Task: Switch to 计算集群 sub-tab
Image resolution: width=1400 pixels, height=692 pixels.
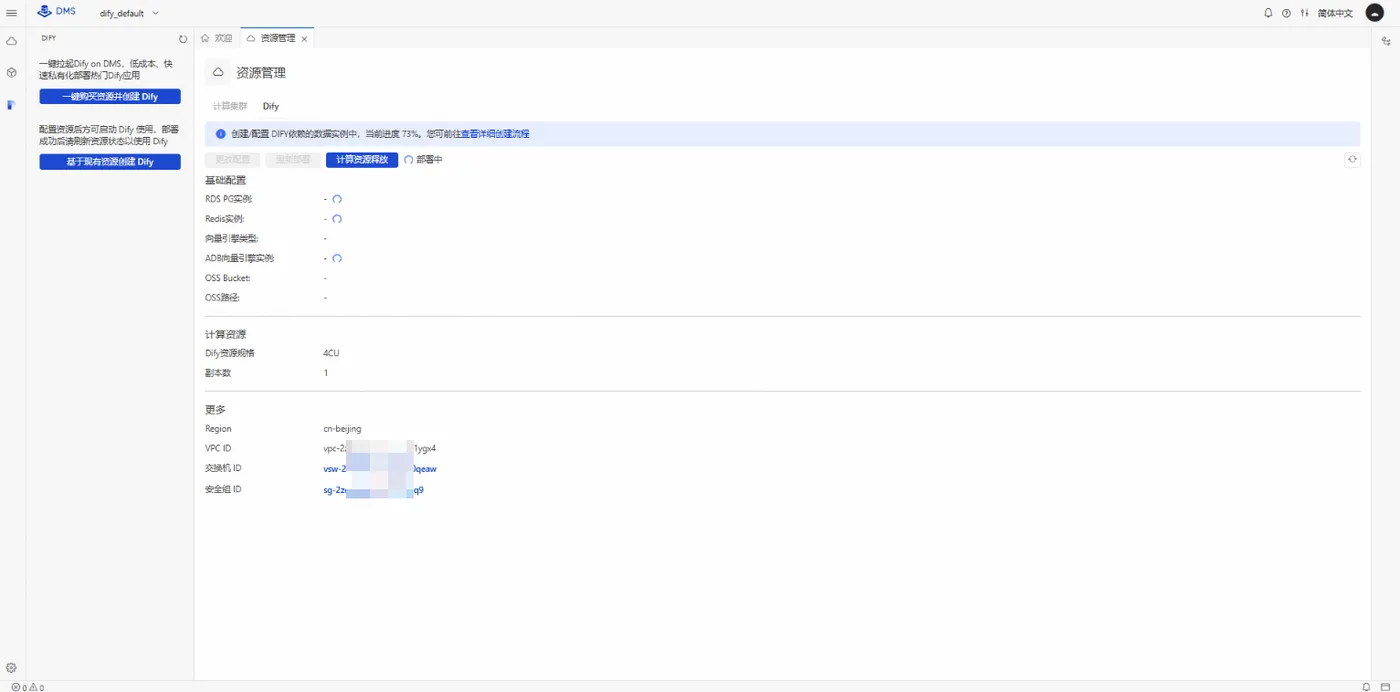Action: [230, 106]
